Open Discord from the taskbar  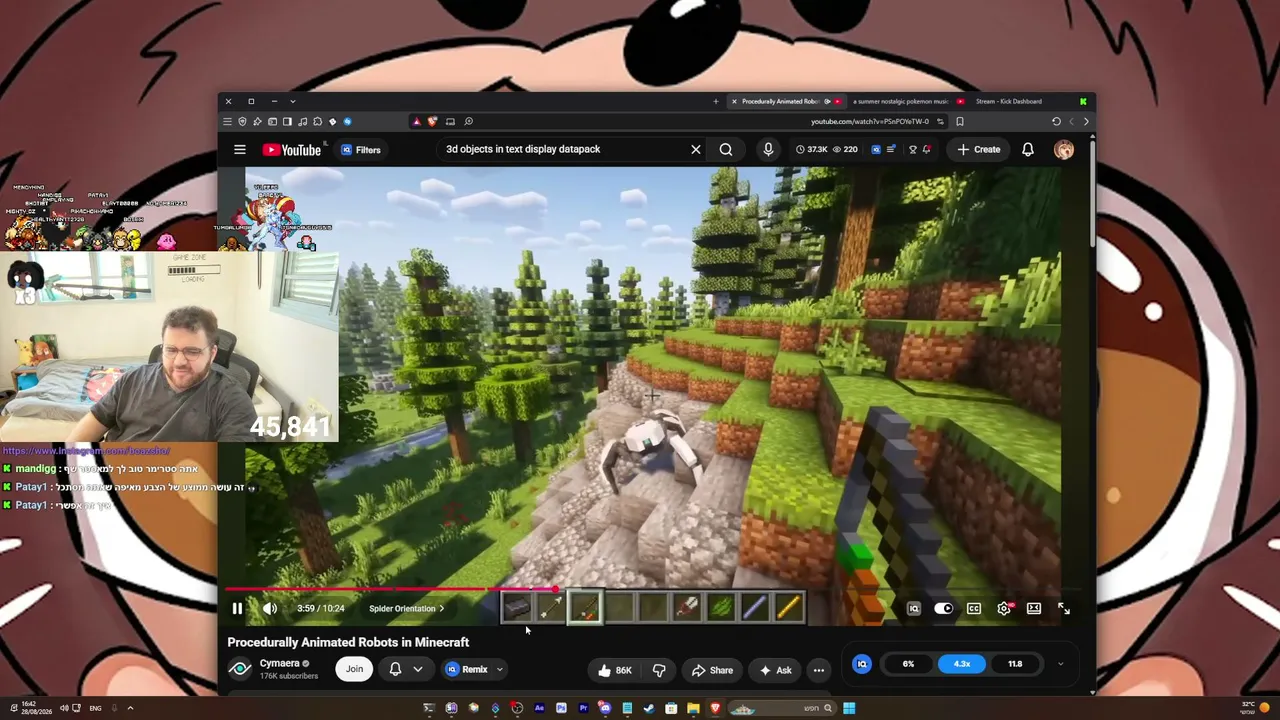tap(605, 708)
